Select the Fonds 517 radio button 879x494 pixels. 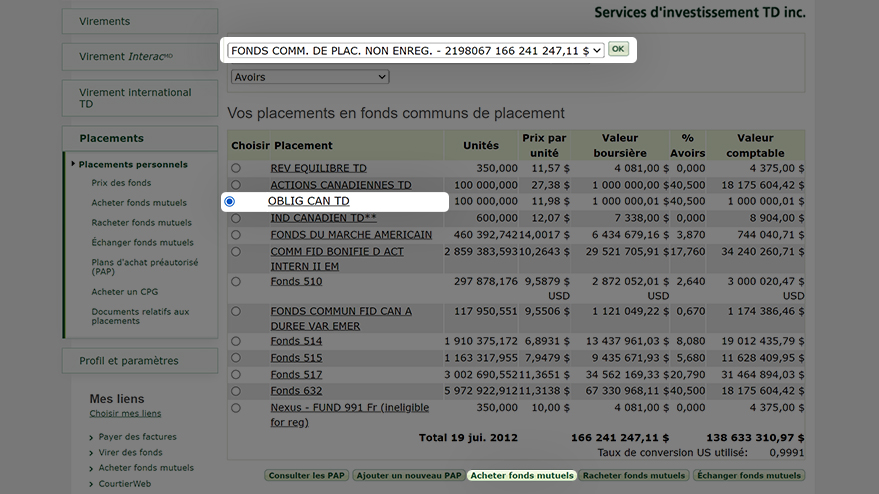pyautogui.click(x=235, y=375)
